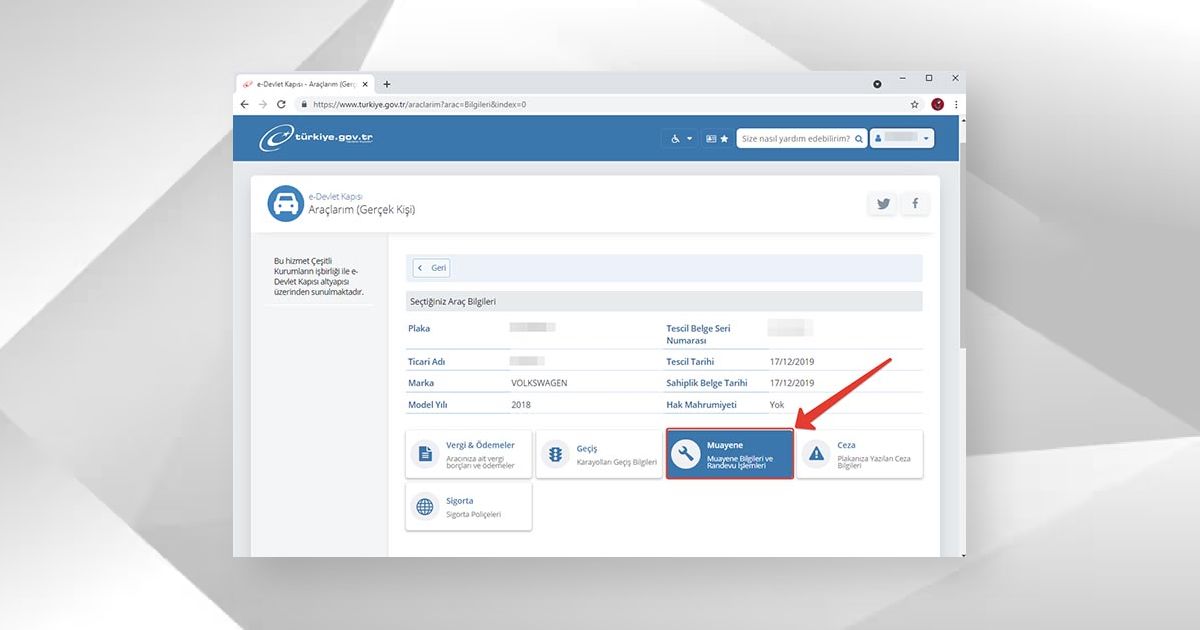Expand the accessibility options dropdown
This screenshot has width=1200, height=630.
(x=680, y=138)
